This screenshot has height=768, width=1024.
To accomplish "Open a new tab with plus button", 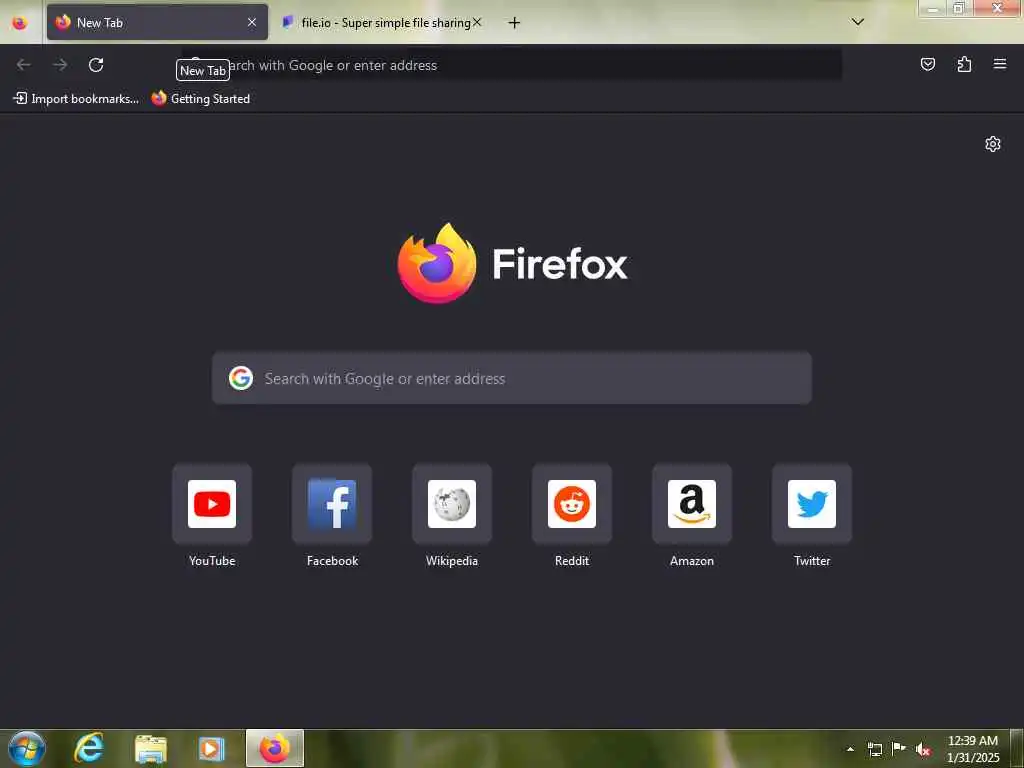I will click(x=515, y=23).
